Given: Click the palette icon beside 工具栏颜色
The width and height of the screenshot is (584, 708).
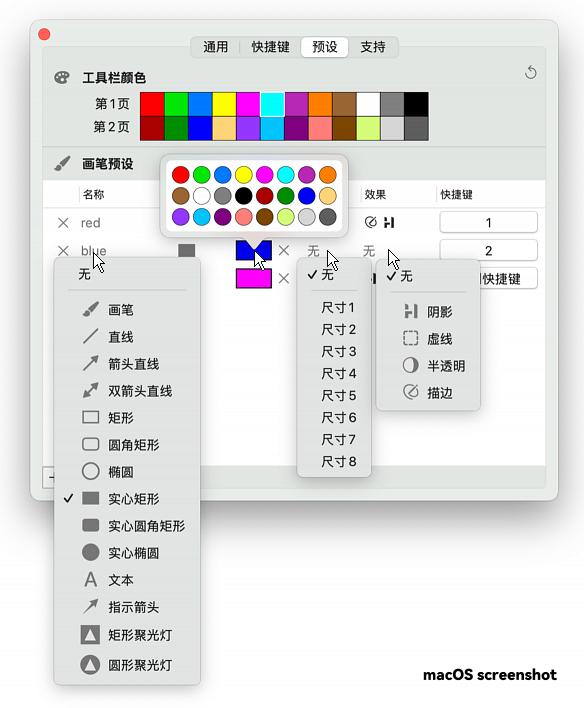Looking at the screenshot, I should pos(62,78).
